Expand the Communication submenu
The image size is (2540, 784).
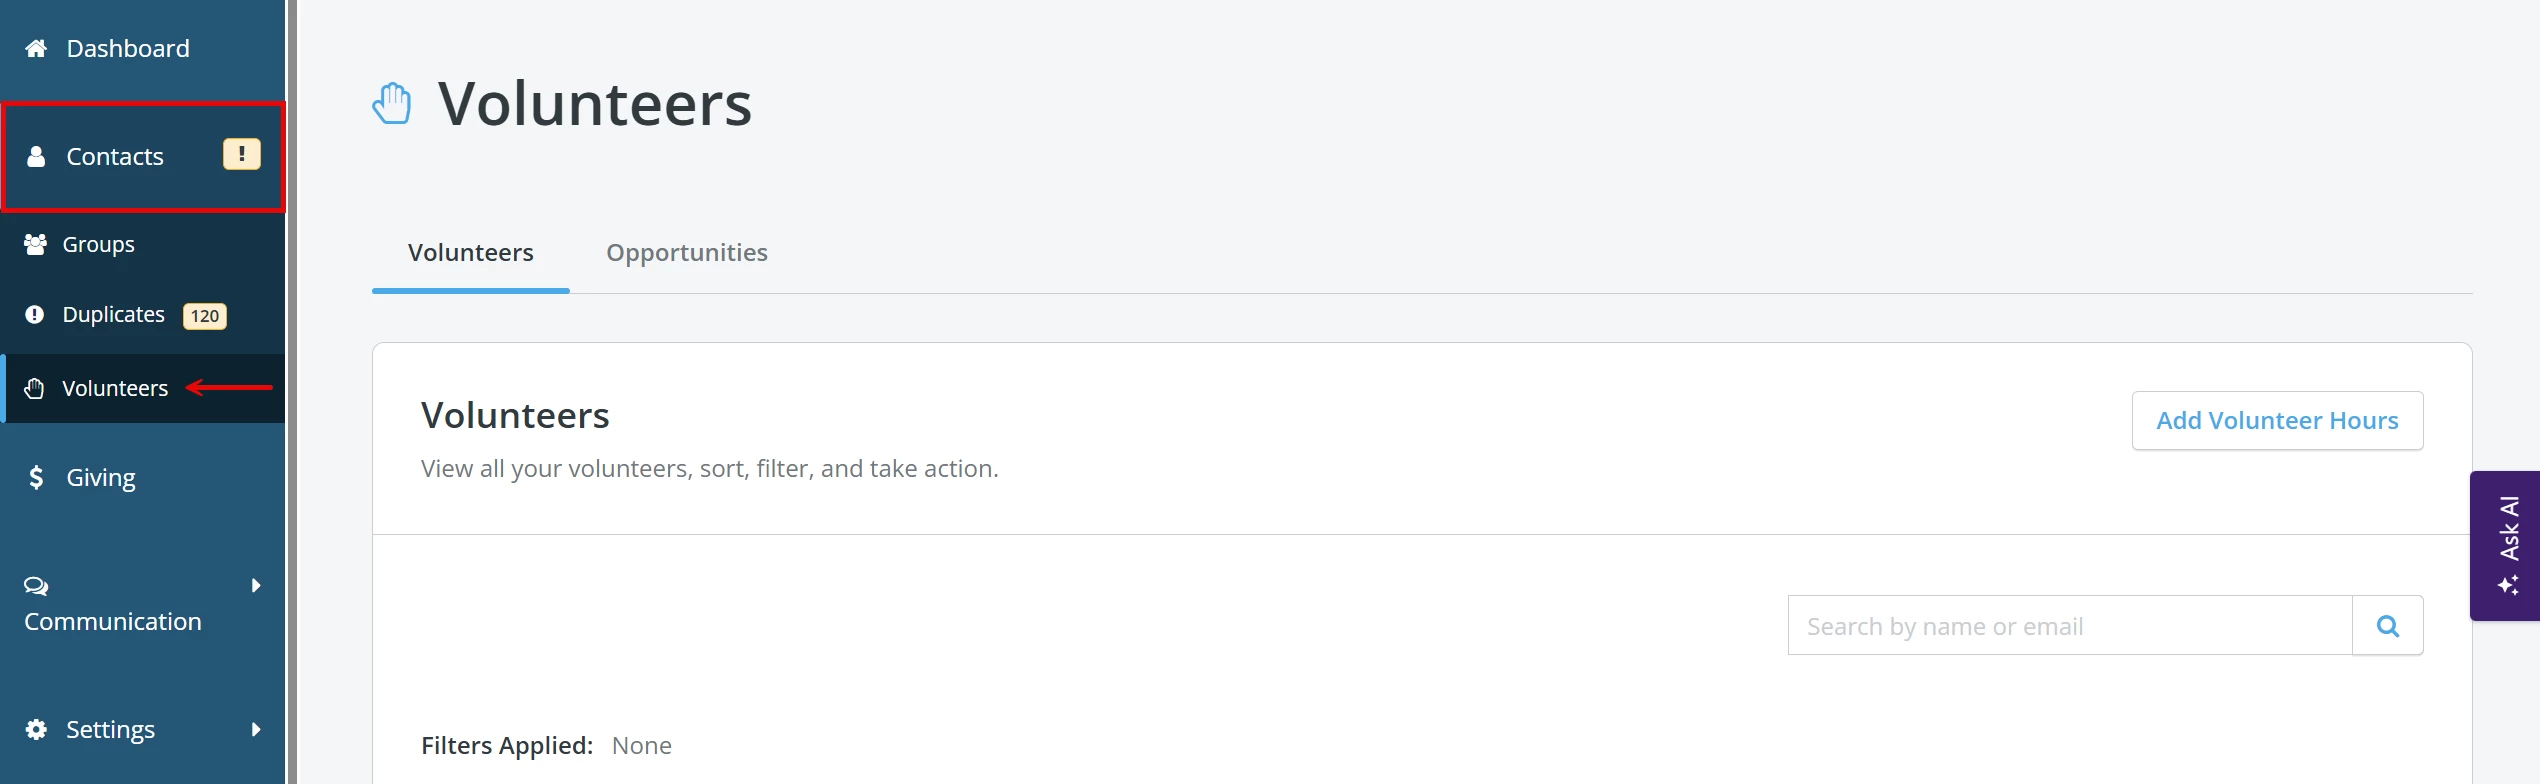point(254,585)
